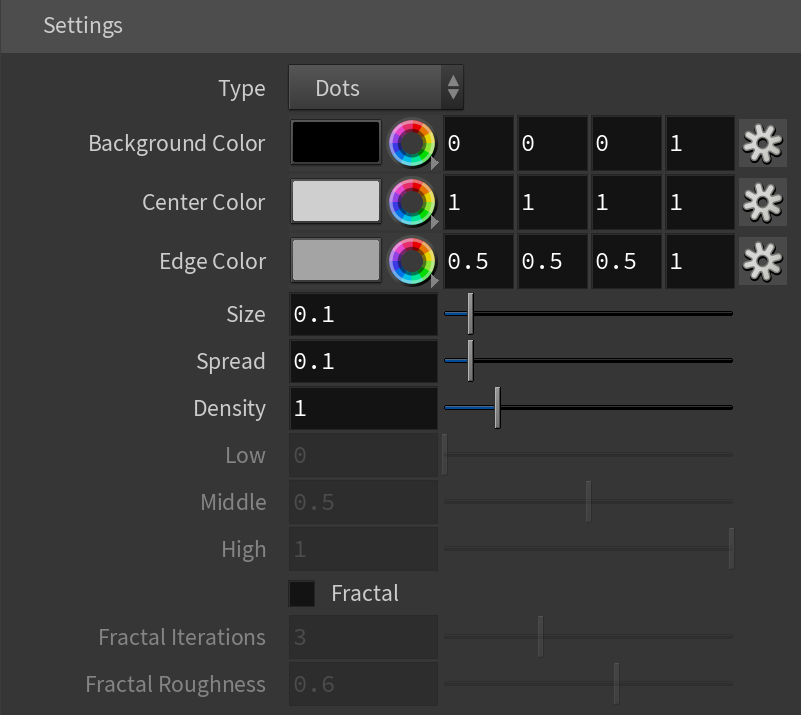
Task: Click gear icon beside Background Color values
Action: tap(763, 143)
